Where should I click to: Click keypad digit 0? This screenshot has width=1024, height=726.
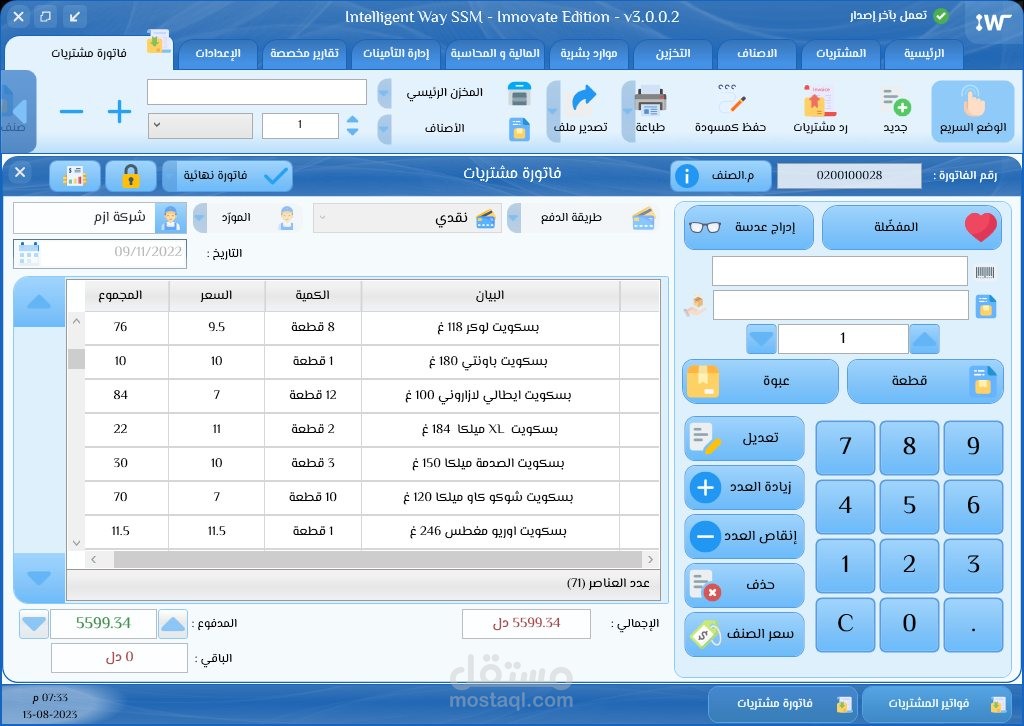(x=909, y=624)
